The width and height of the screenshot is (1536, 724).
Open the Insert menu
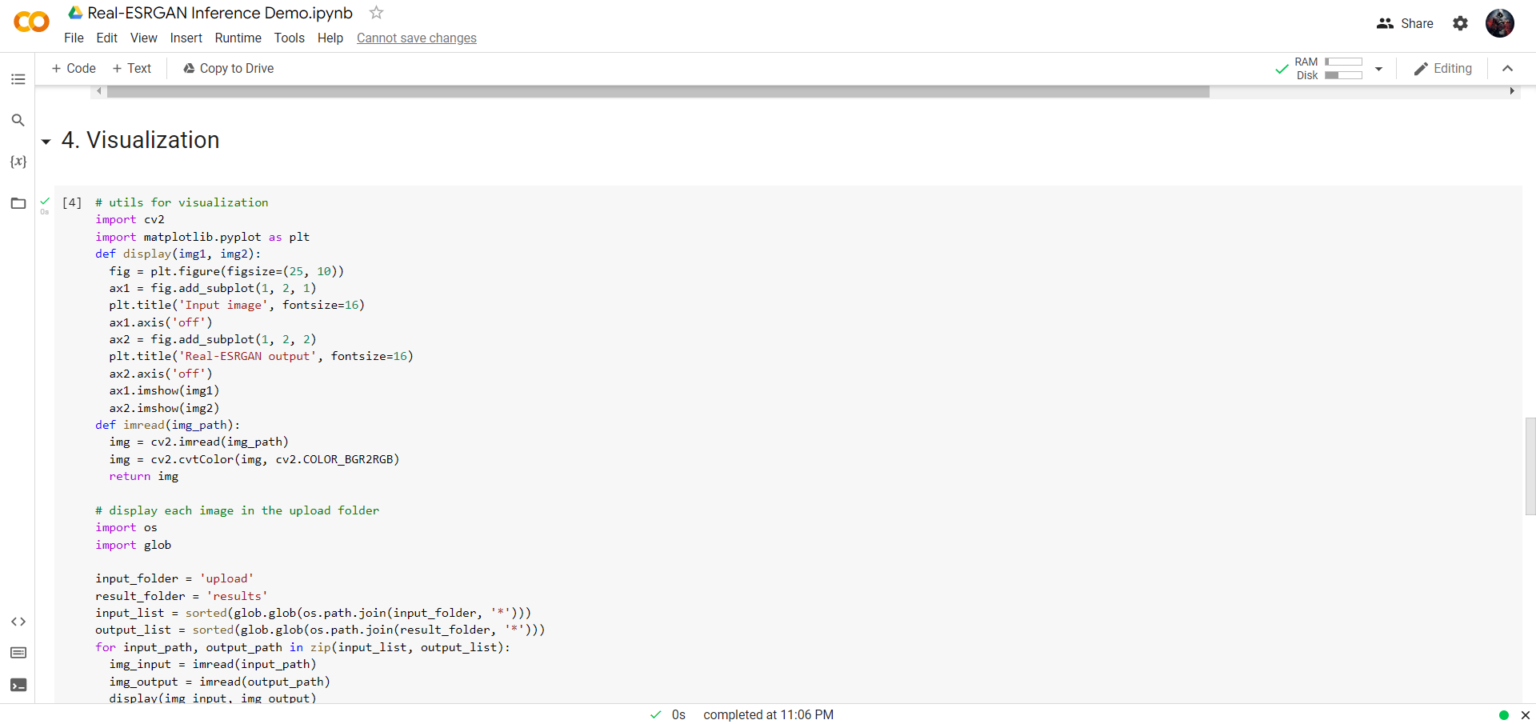(186, 38)
